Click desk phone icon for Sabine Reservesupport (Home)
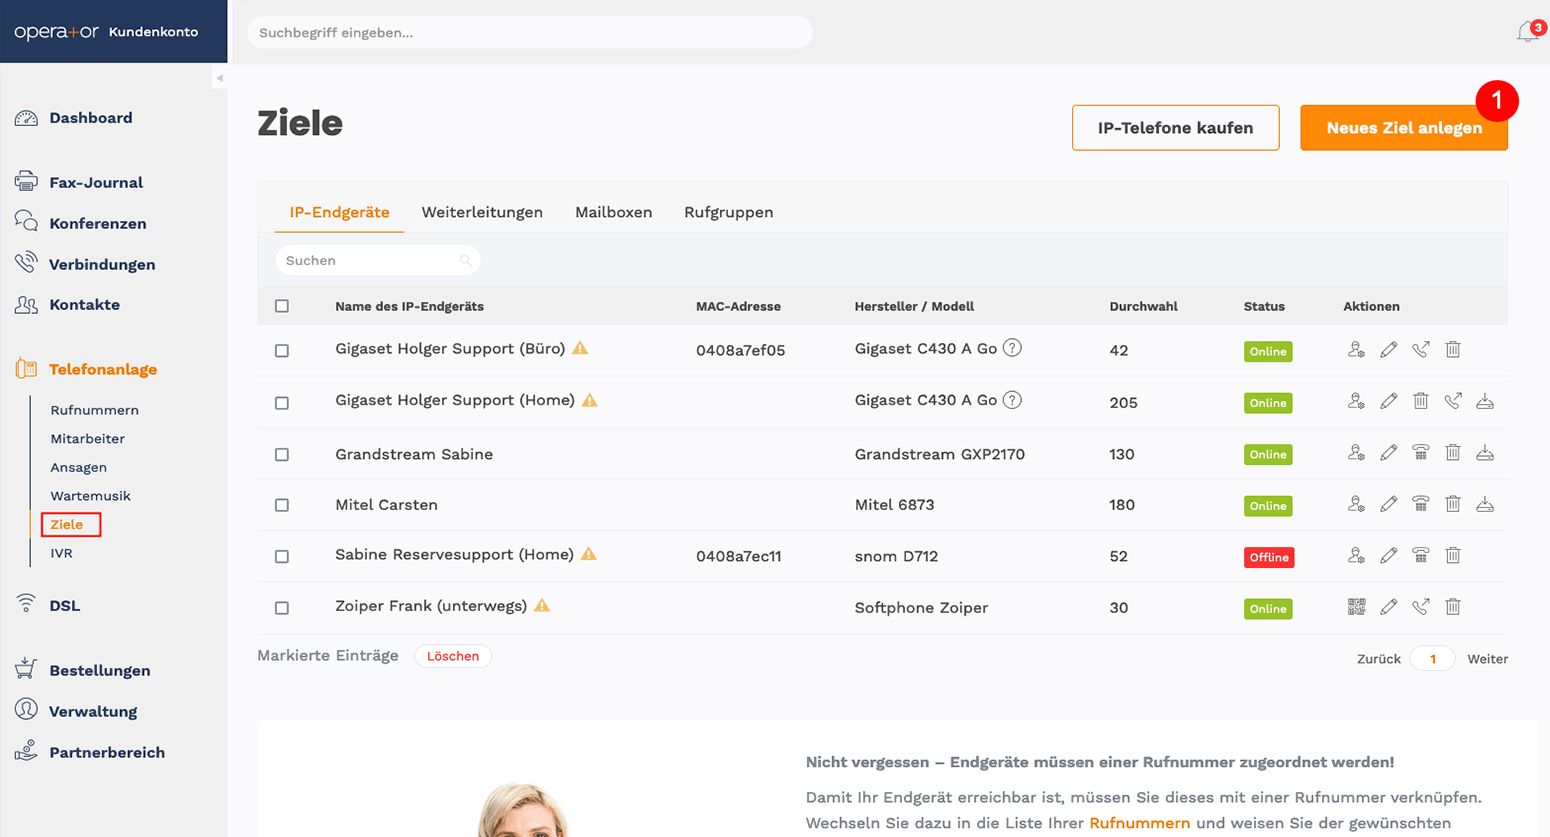Screen dimensions: 1550x837 tap(1420, 555)
